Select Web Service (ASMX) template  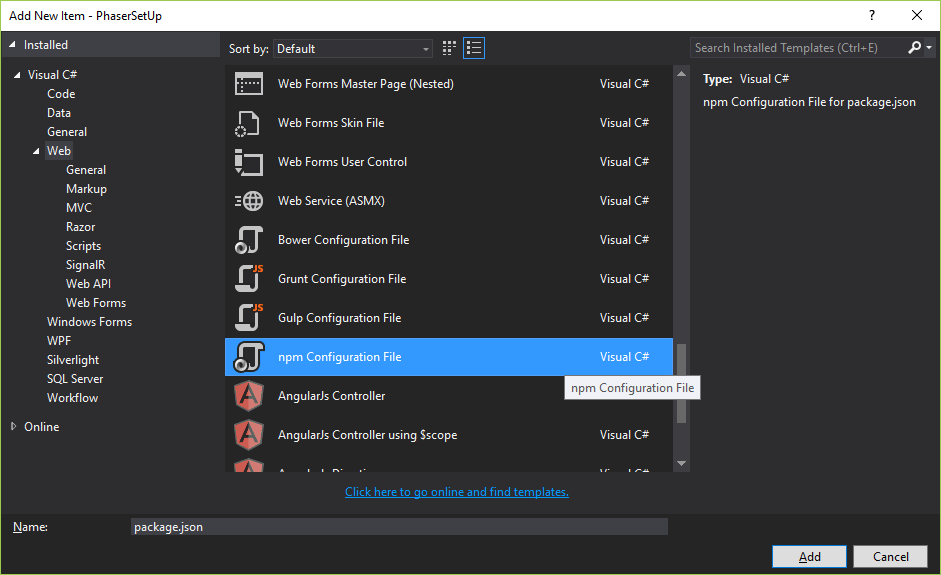(449, 201)
